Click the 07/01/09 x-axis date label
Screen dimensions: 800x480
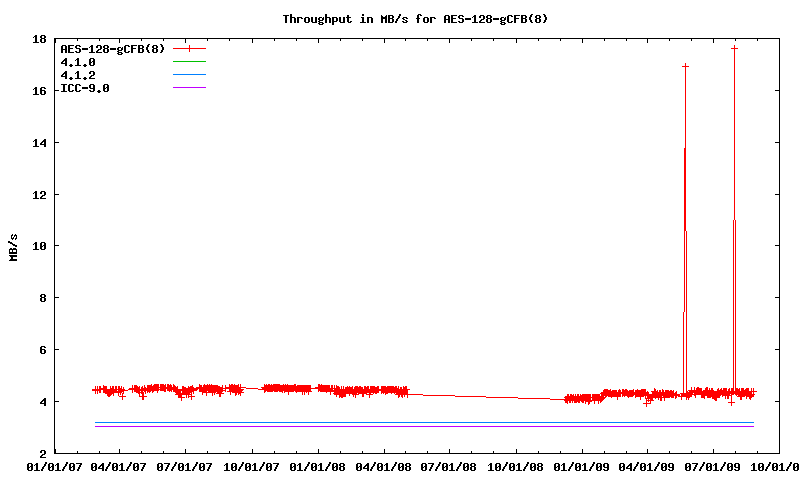pos(713,466)
